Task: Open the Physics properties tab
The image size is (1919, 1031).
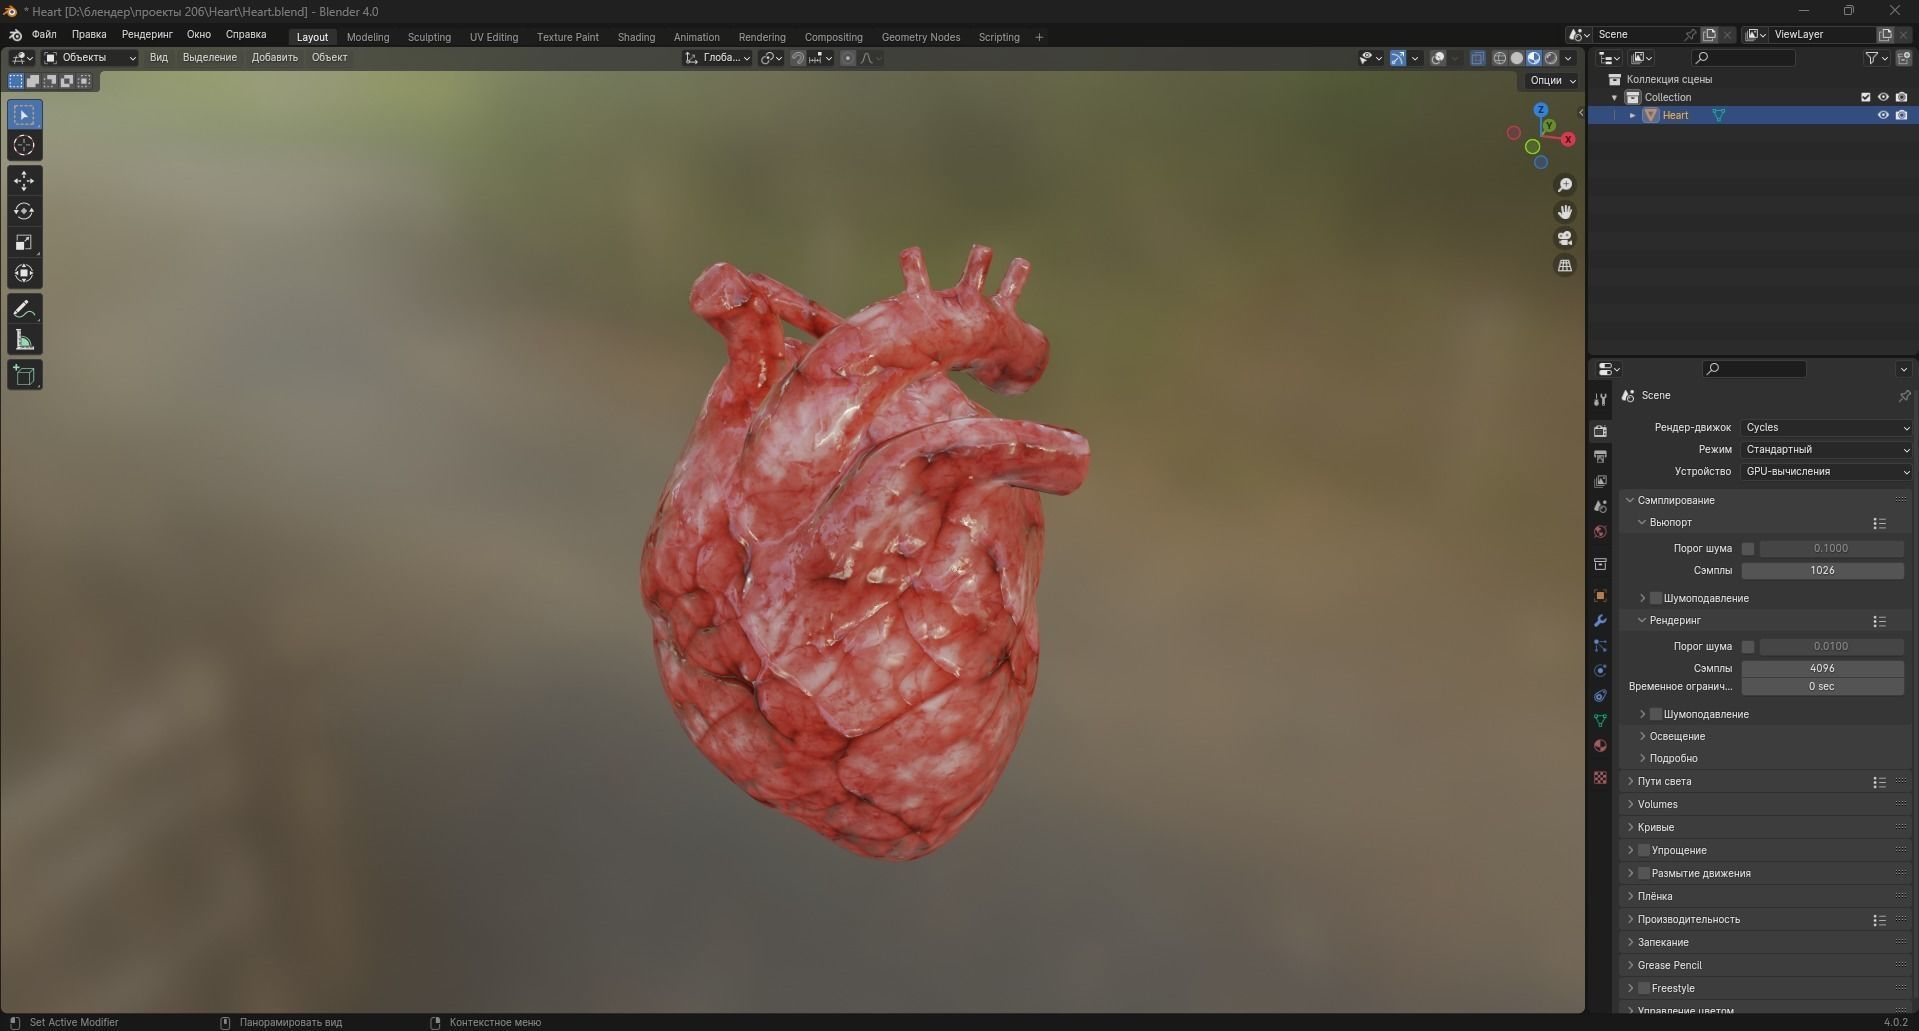Action: click(1600, 670)
